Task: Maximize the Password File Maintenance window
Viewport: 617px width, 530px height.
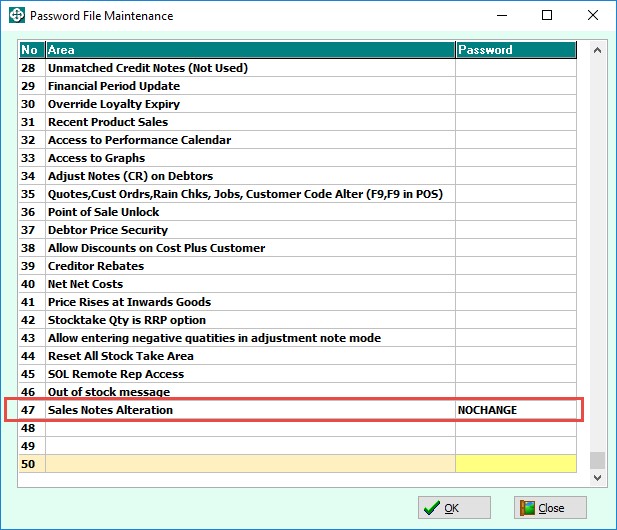Action: tap(547, 15)
